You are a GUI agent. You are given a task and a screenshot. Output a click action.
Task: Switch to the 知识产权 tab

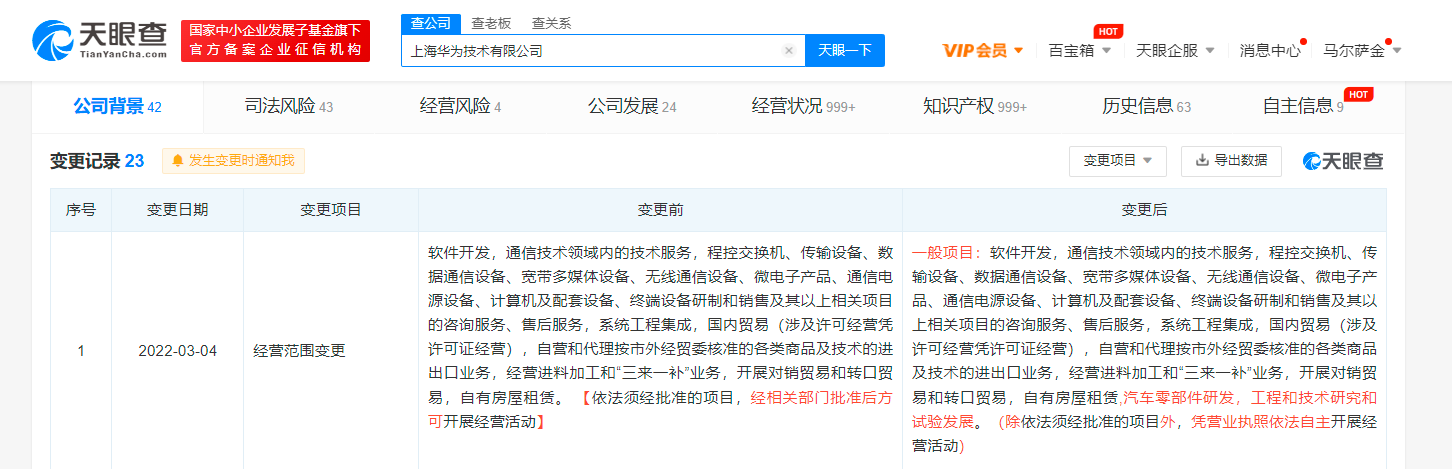[975, 106]
